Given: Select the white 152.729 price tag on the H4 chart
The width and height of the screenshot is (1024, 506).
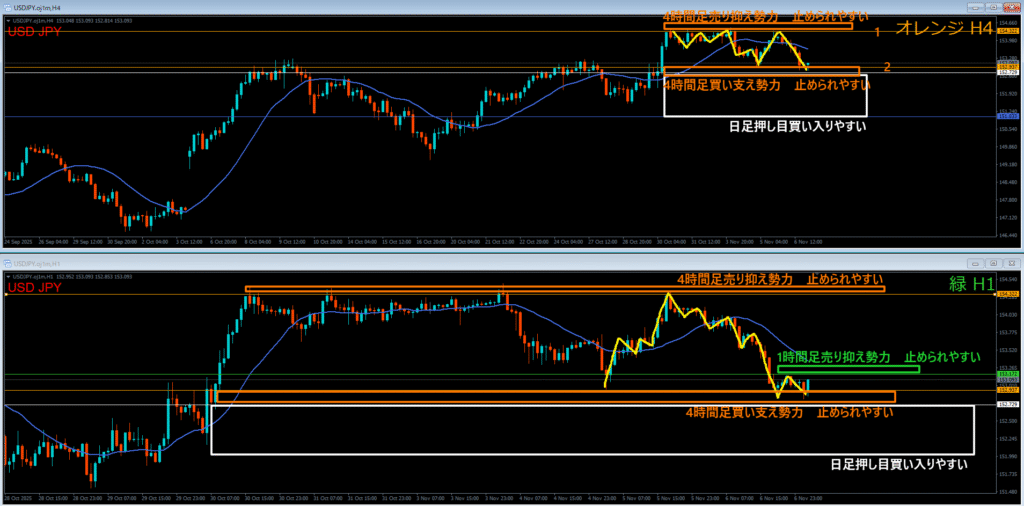Looking at the screenshot, I should (x=1008, y=72).
